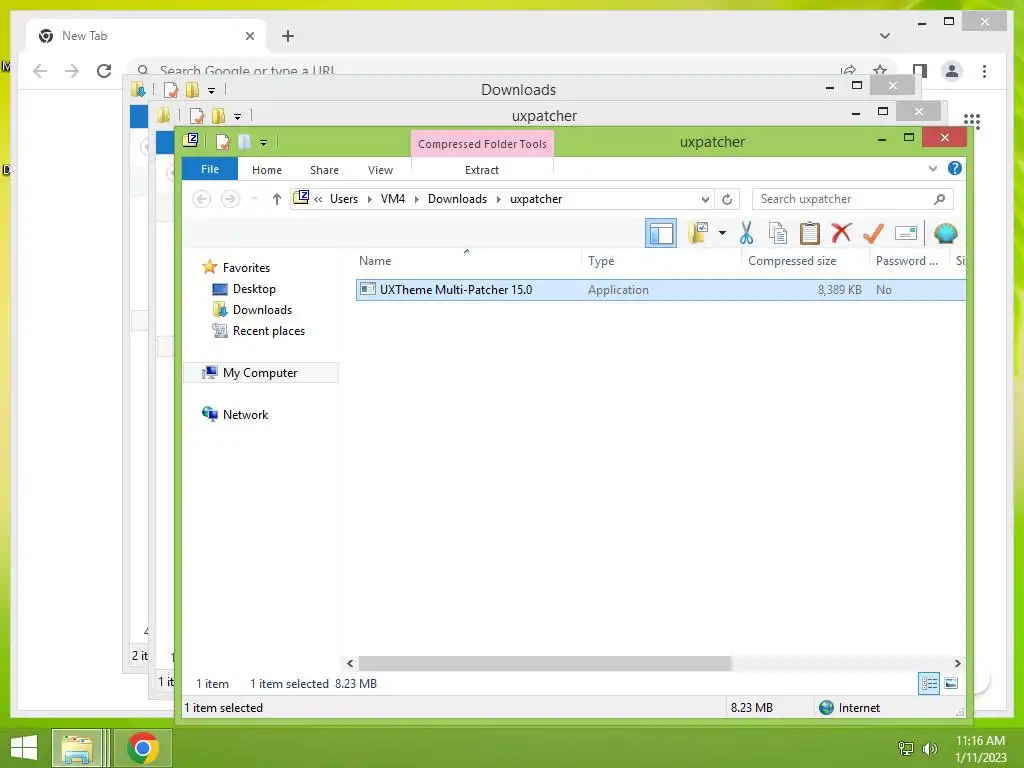Screen dimensions: 1024x768
Task: Open the Windows Start button
Action: (x=24, y=748)
